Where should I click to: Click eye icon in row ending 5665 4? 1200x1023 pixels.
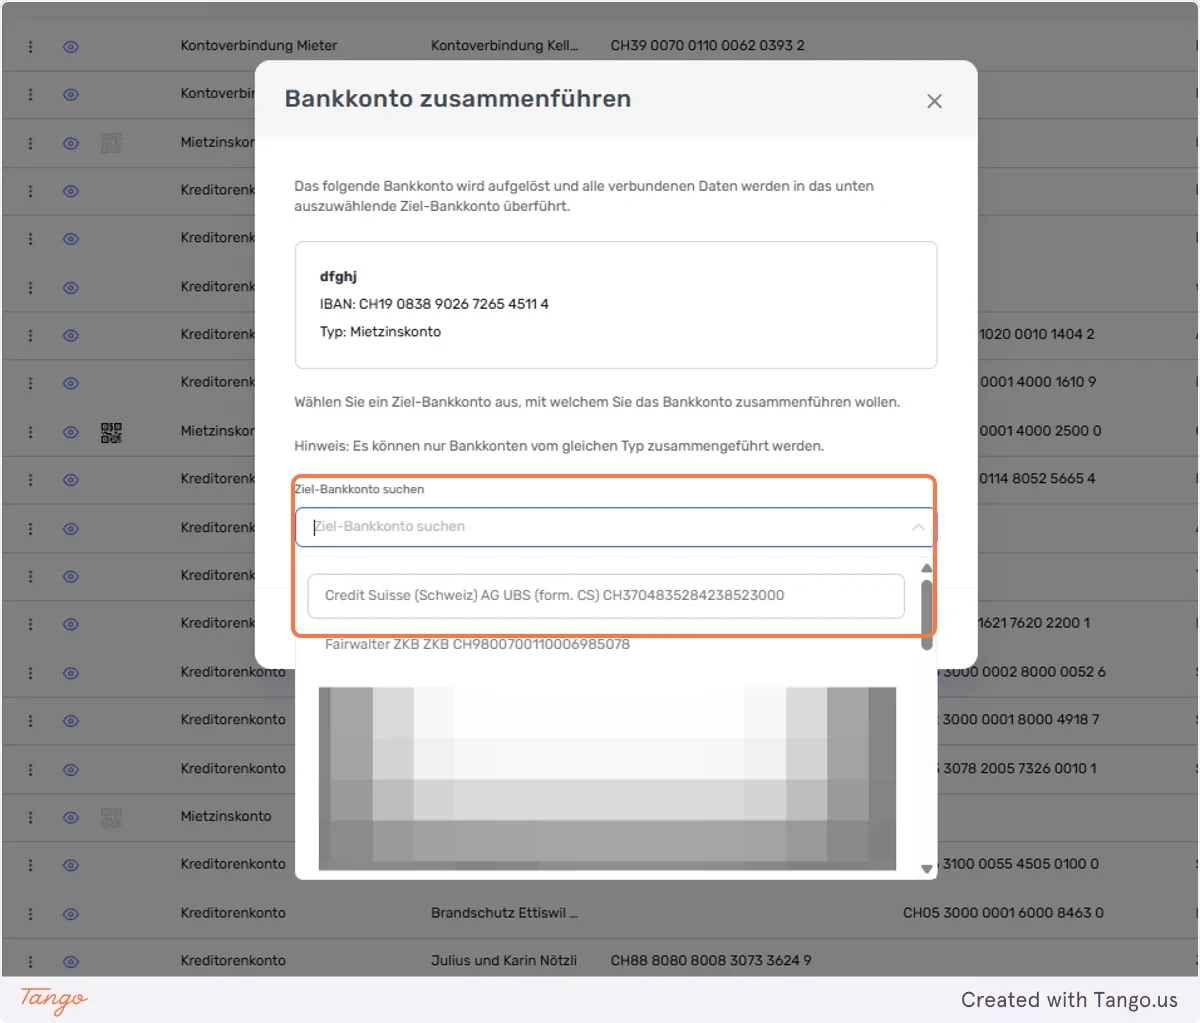(71, 480)
